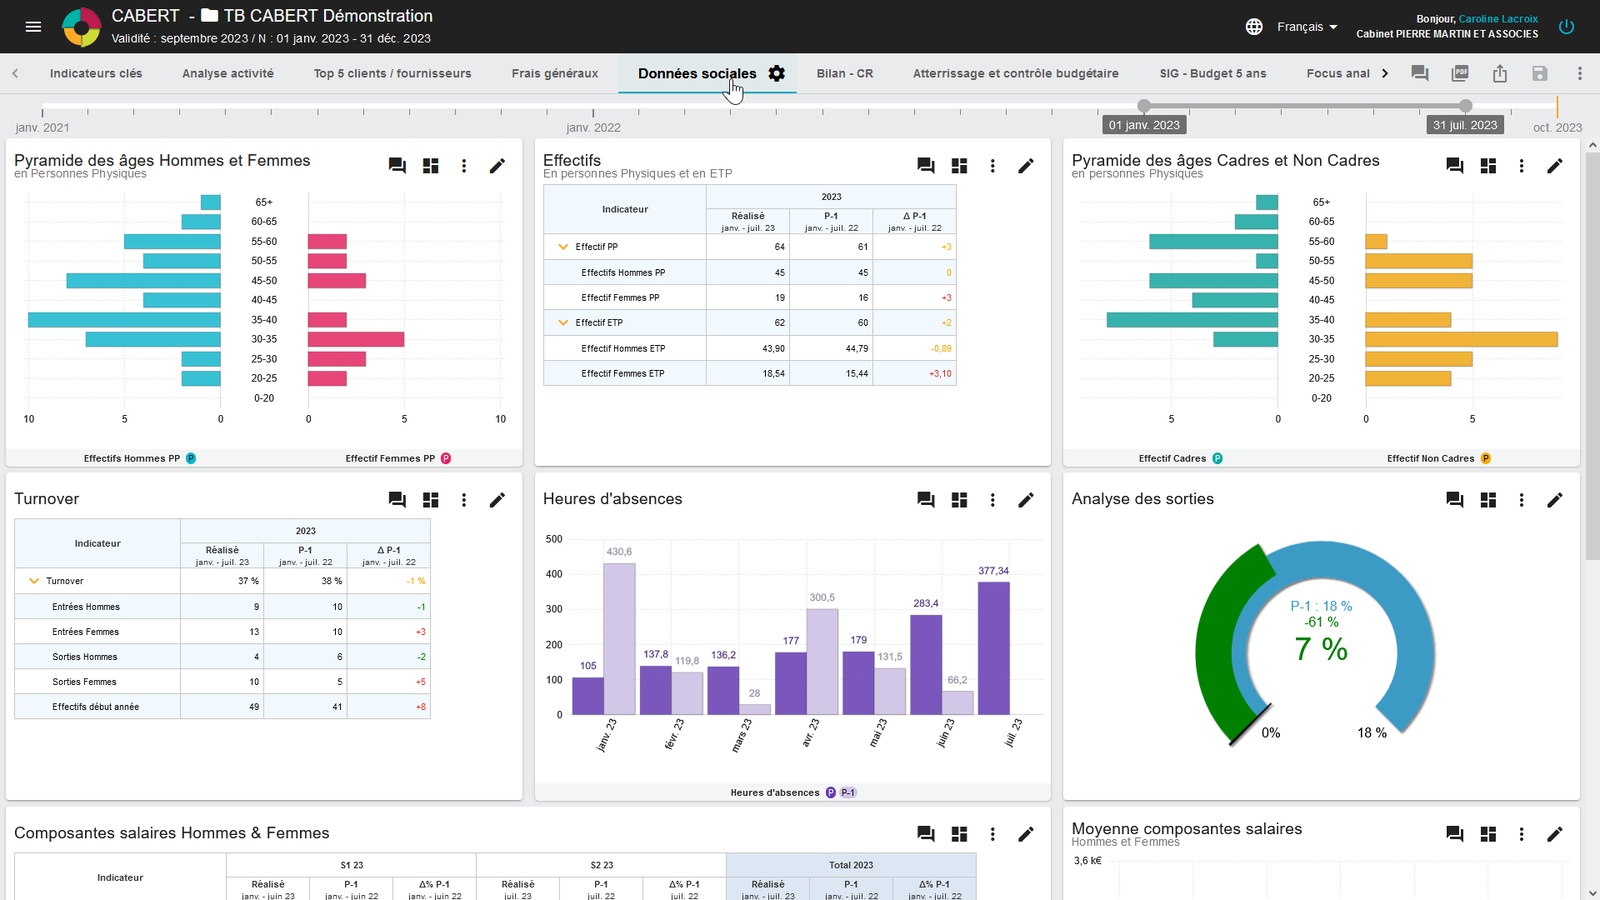Open comments on the Effectifs widget

[x=926, y=166]
